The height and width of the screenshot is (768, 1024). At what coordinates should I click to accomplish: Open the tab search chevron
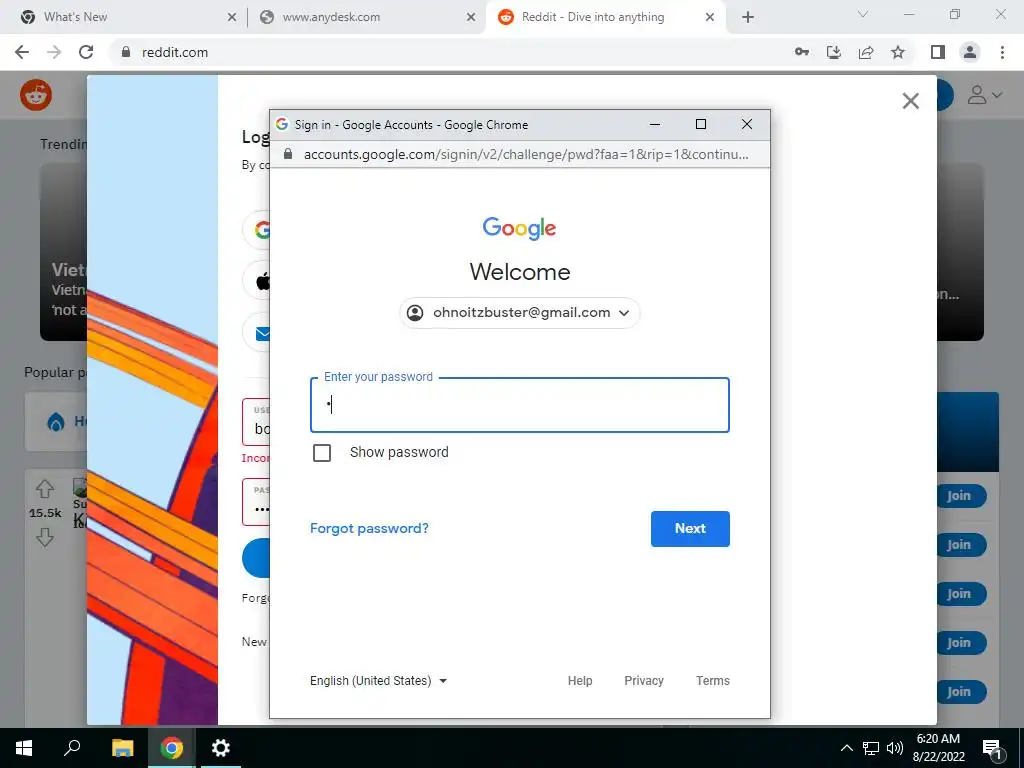pyautogui.click(x=863, y=14)
